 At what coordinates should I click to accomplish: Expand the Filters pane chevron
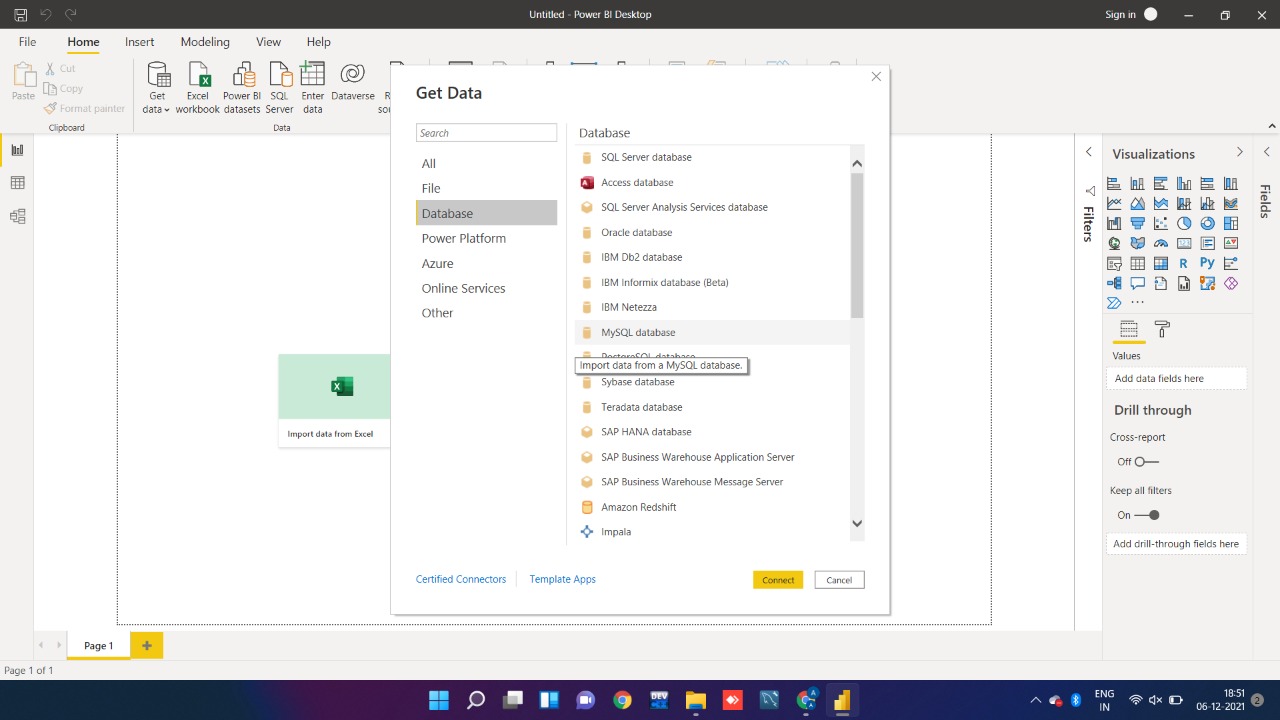click(x=1089, y=152)
